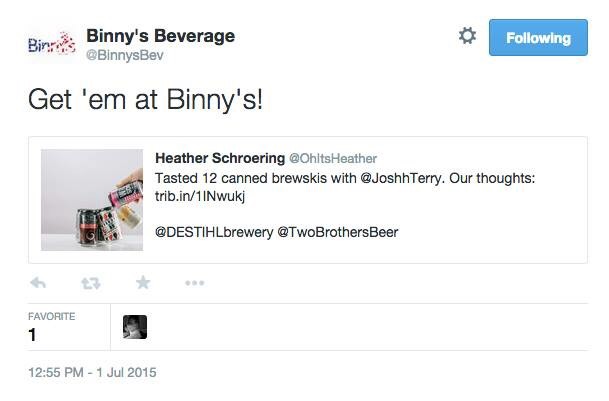The height and width of the screenshot is (401, 609).
Task: Open the more options ellipsis menu
Action: 195,283
